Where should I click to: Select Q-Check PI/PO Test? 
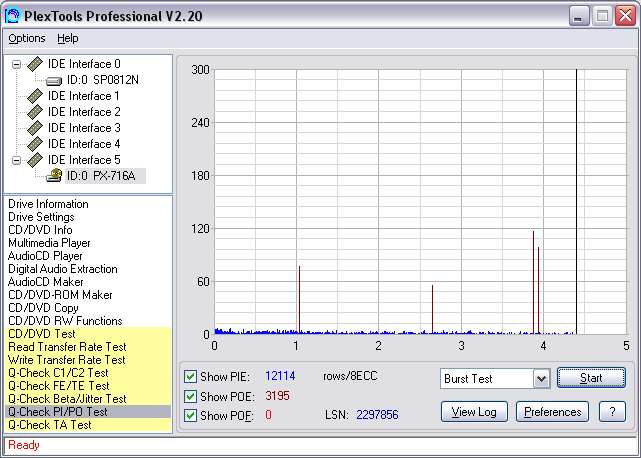pyautogui.click(x=88, y=412)
